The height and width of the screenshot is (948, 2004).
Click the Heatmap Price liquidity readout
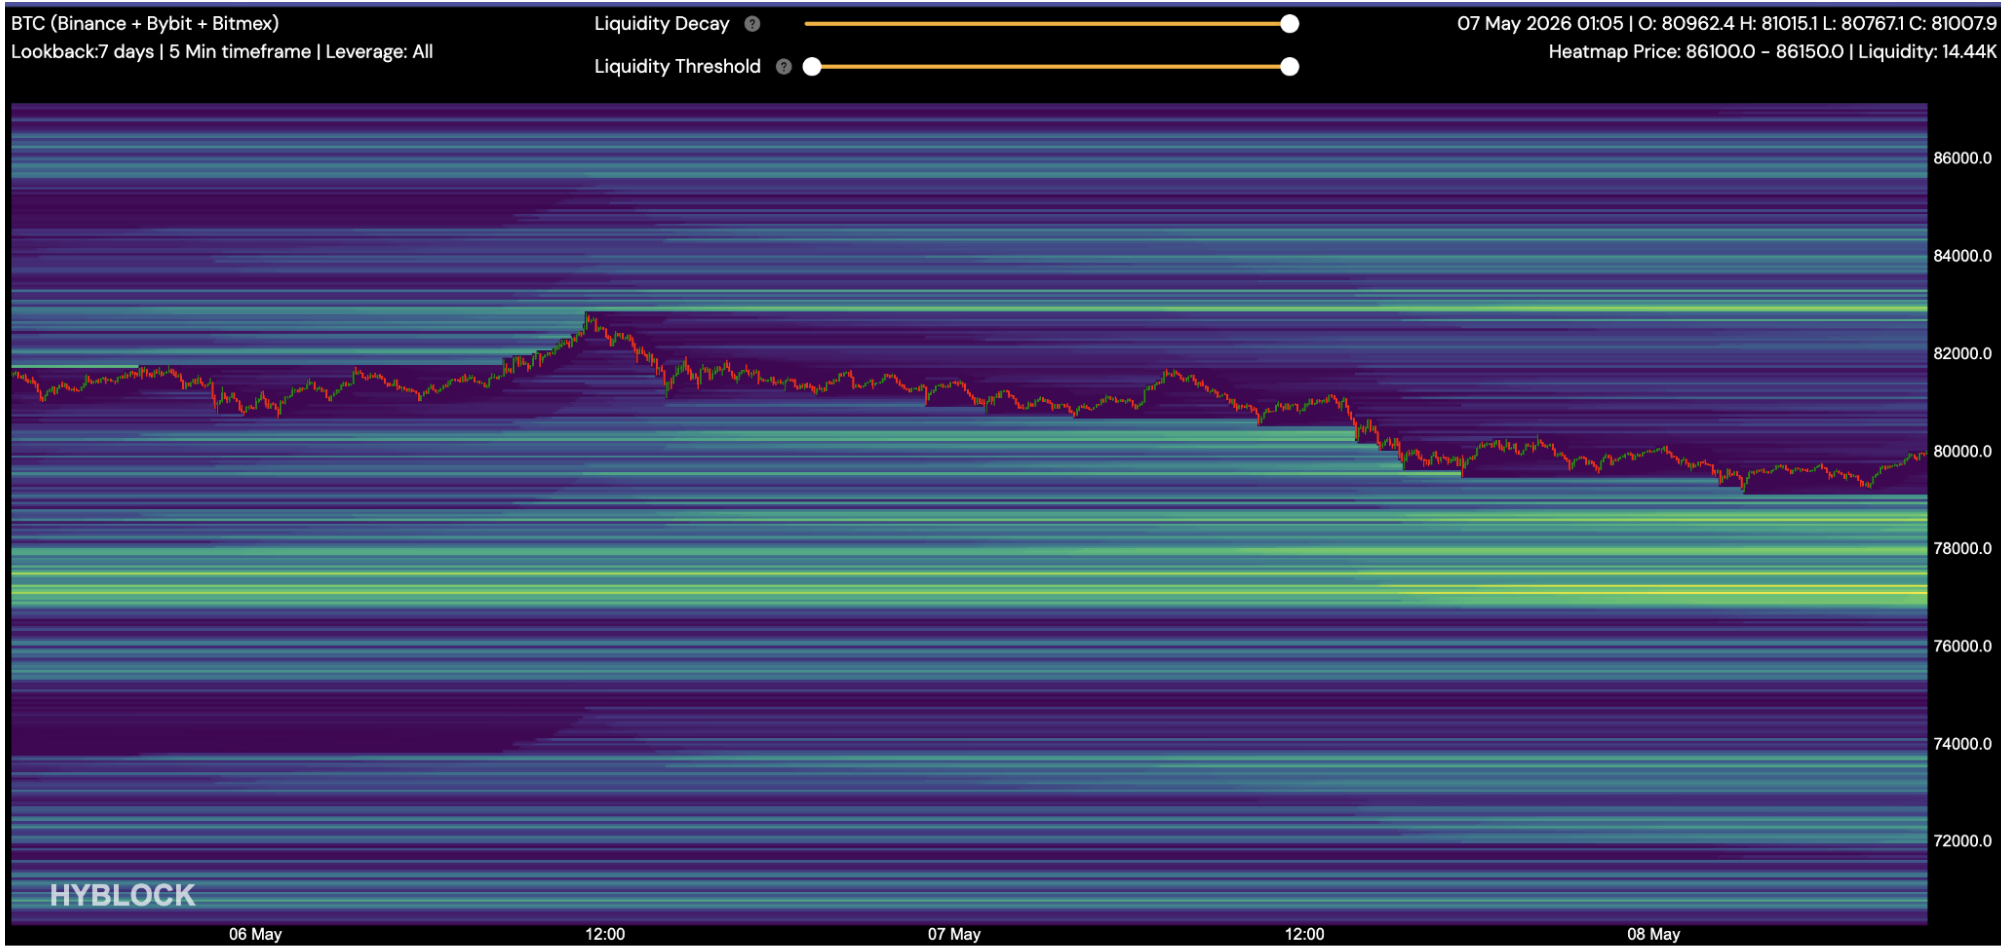[1772, 52]
